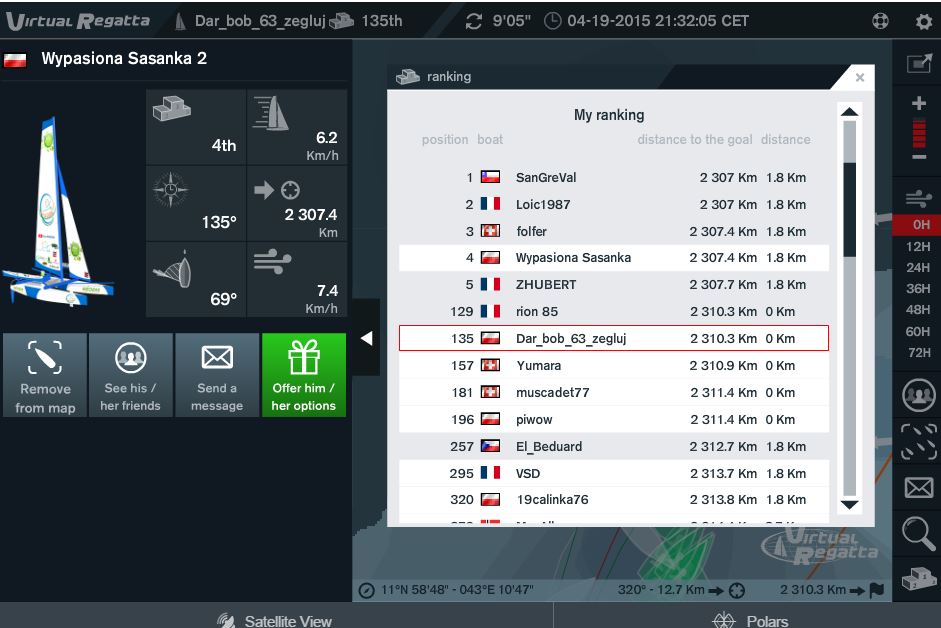941x628 pixels.
Task: Open the share/export icon in right sidebar
Action: (x=919, y=63)
